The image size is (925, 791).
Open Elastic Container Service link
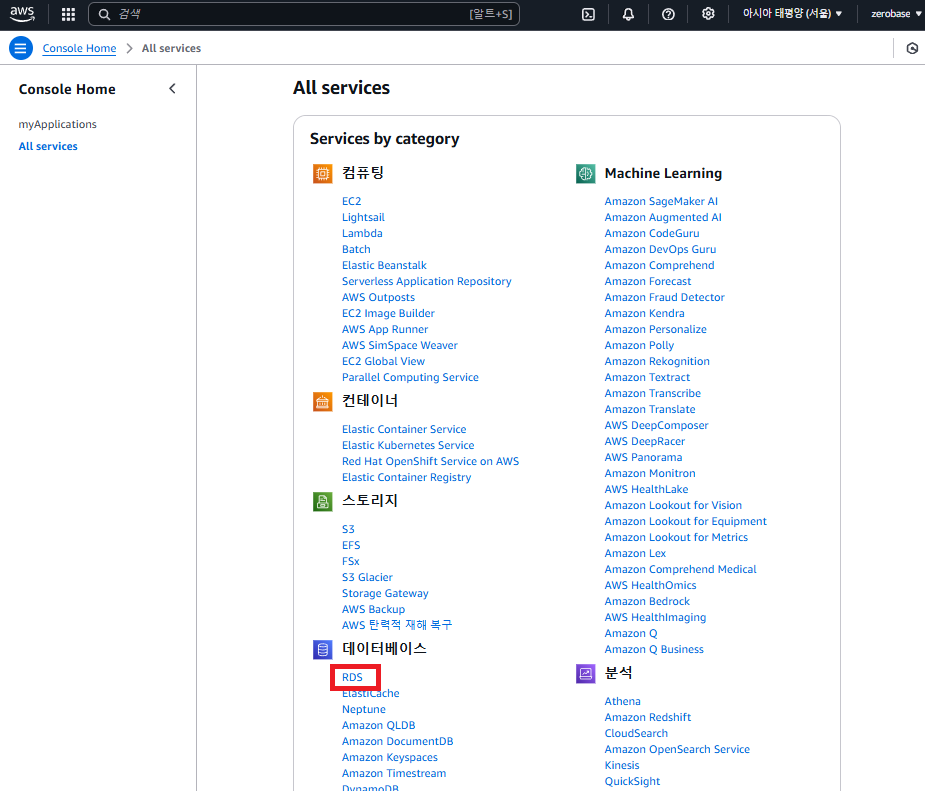click(x=404, y=429)
